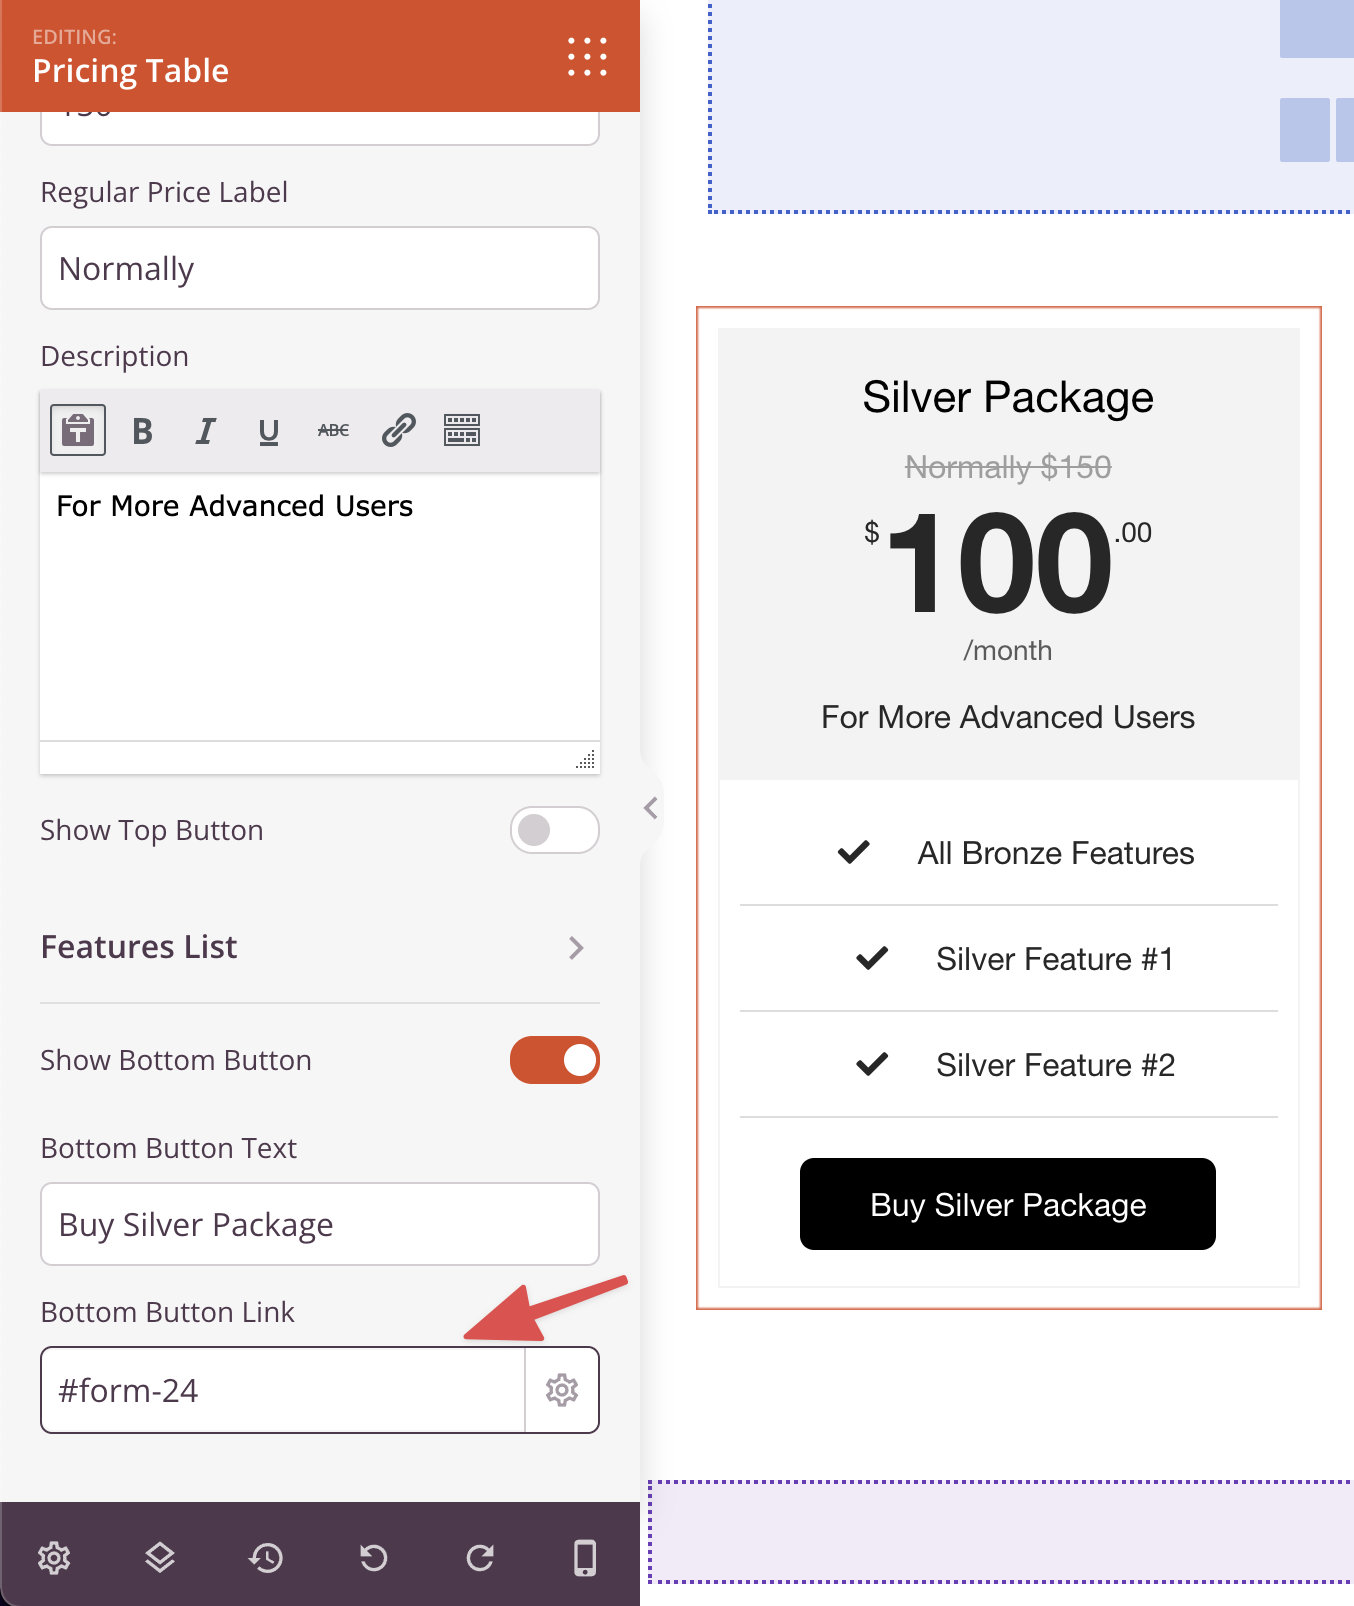Open the layers icon in the bottom bar

click(x=161, y=1557)
